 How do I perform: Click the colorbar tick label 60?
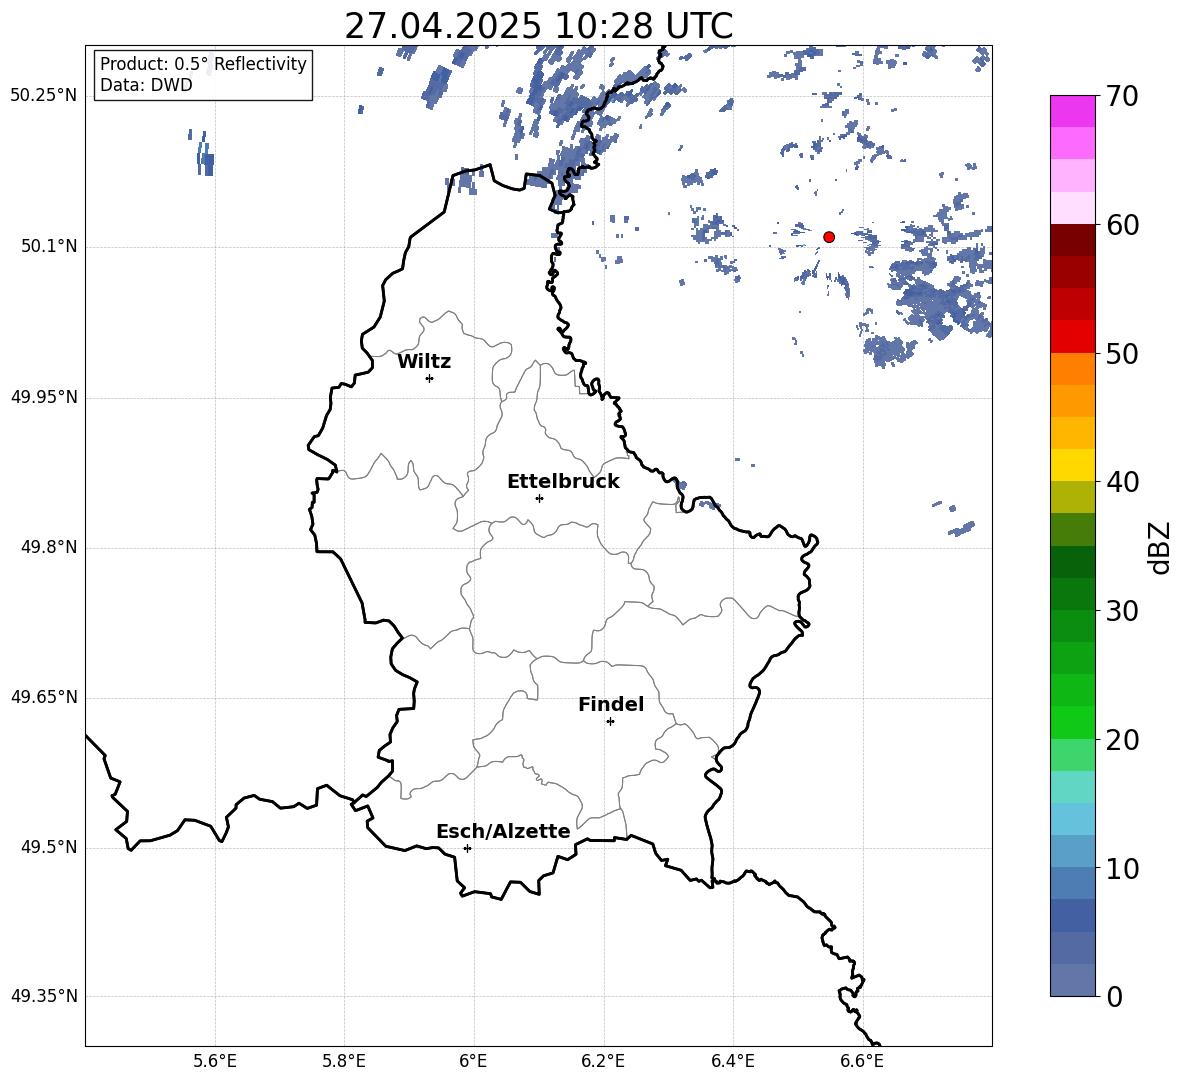click(1122, 225)
